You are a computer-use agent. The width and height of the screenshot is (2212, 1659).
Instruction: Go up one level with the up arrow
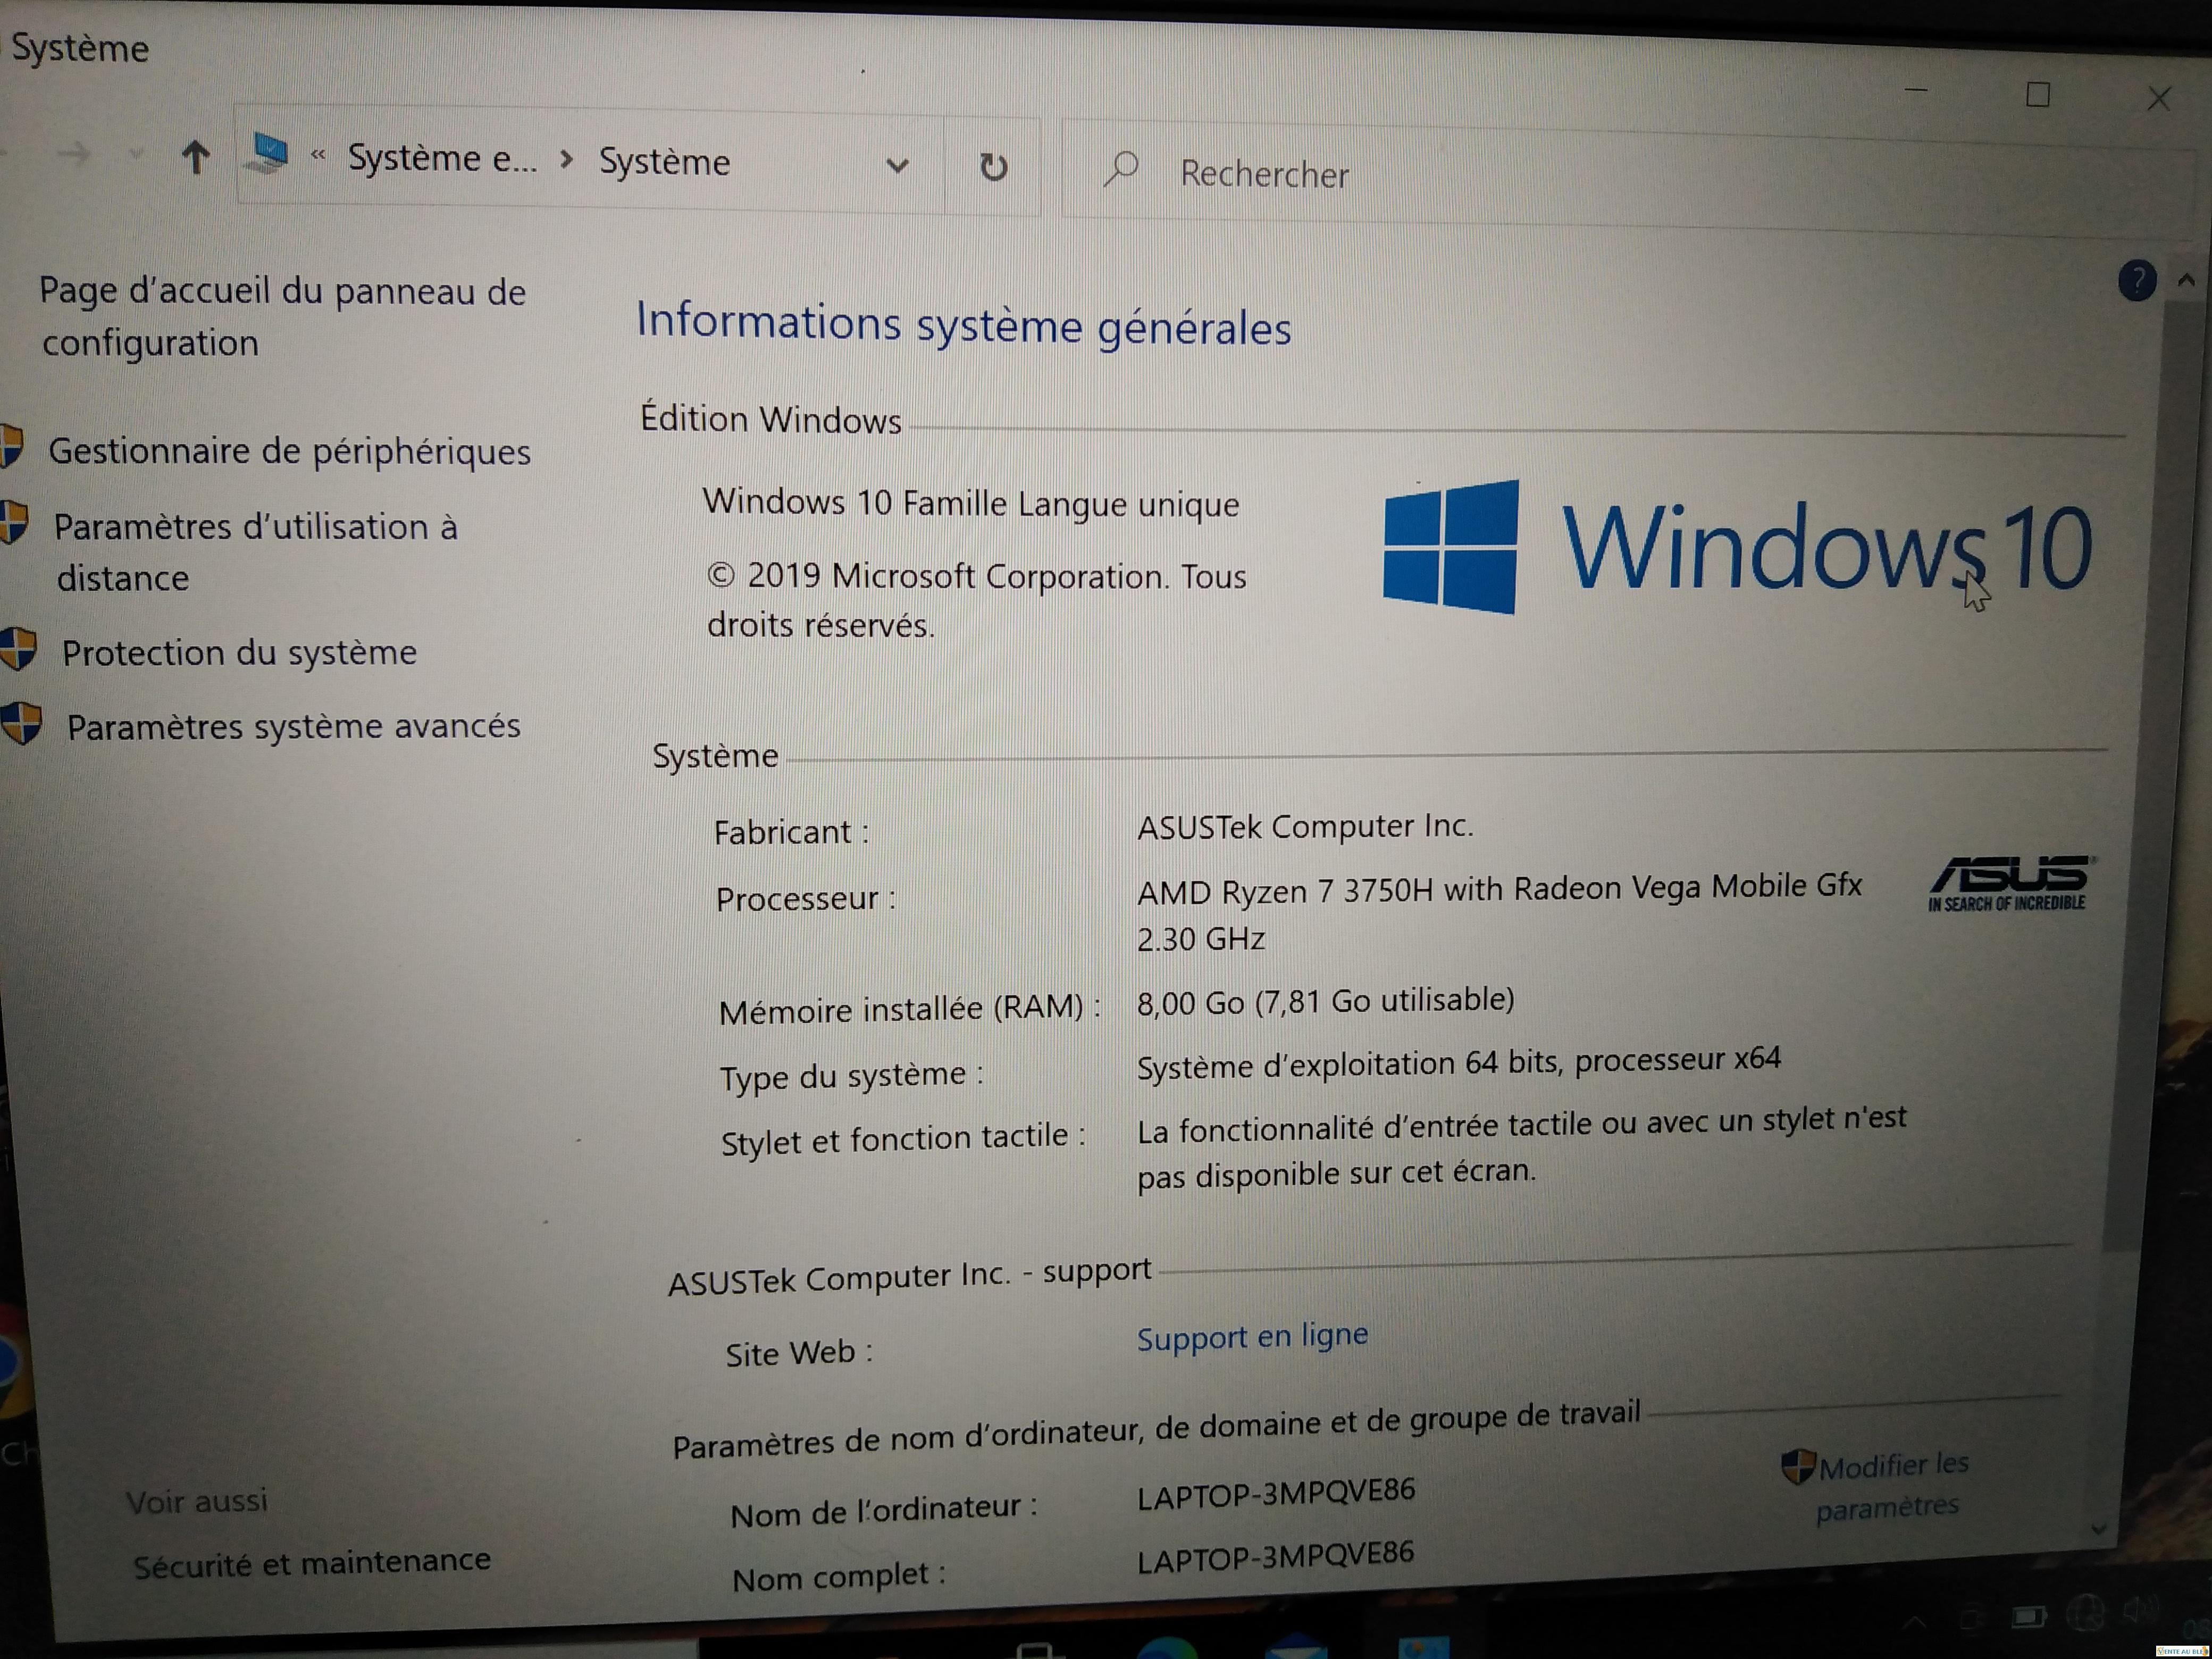click(x=196, y=157)
